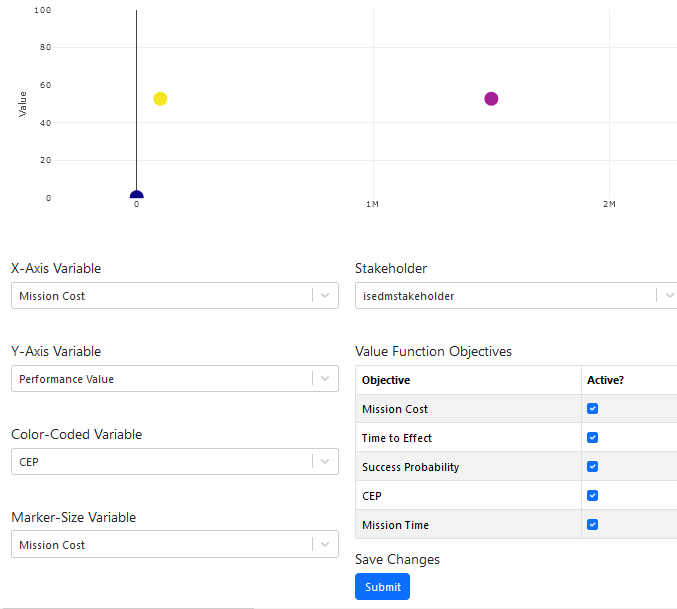The width and height of the screenshot is (677, 609).
Task: Click the purple data point on chart
Action: [491, 99]
